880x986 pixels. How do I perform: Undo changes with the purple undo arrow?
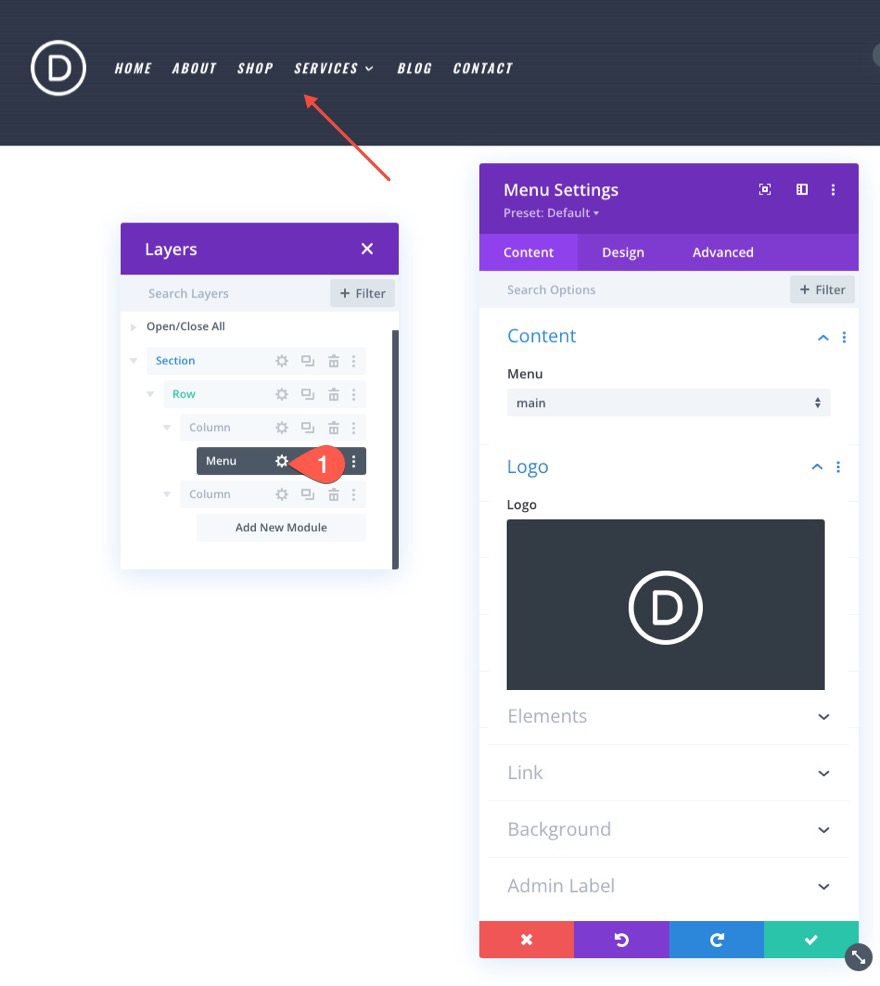point(621,939)
